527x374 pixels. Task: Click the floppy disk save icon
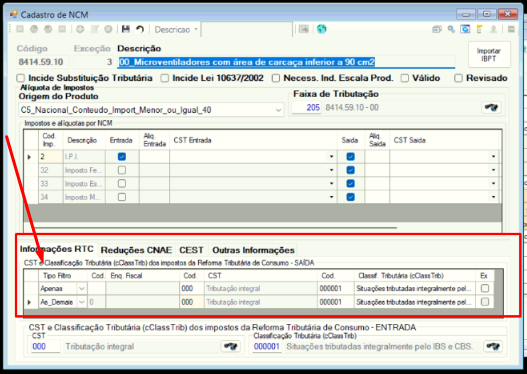[x=126, y=29]
